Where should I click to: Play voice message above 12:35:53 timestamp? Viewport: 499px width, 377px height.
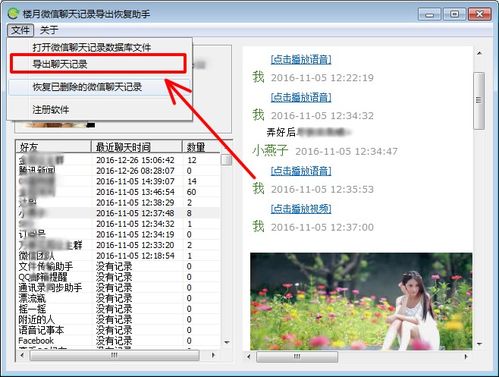click(x=301, y=171)
